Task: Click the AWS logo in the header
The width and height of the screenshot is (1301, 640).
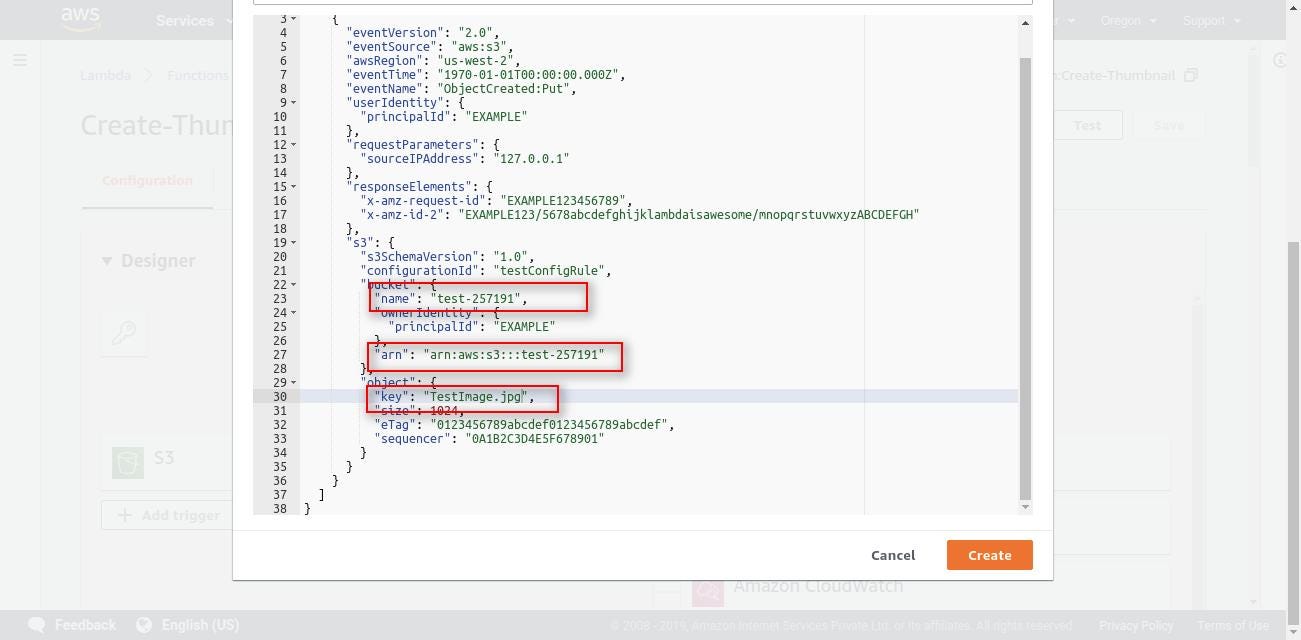Action: point(80,19)
